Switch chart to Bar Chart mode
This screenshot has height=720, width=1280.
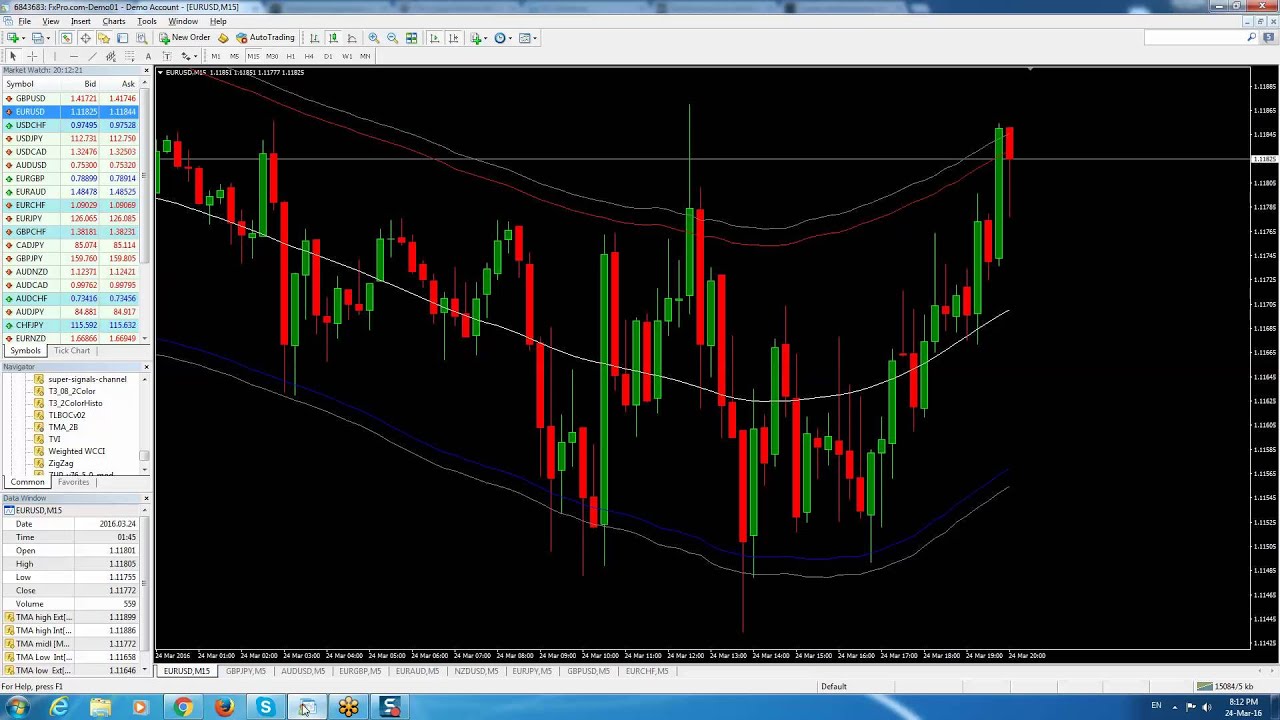tap(314, 38)
